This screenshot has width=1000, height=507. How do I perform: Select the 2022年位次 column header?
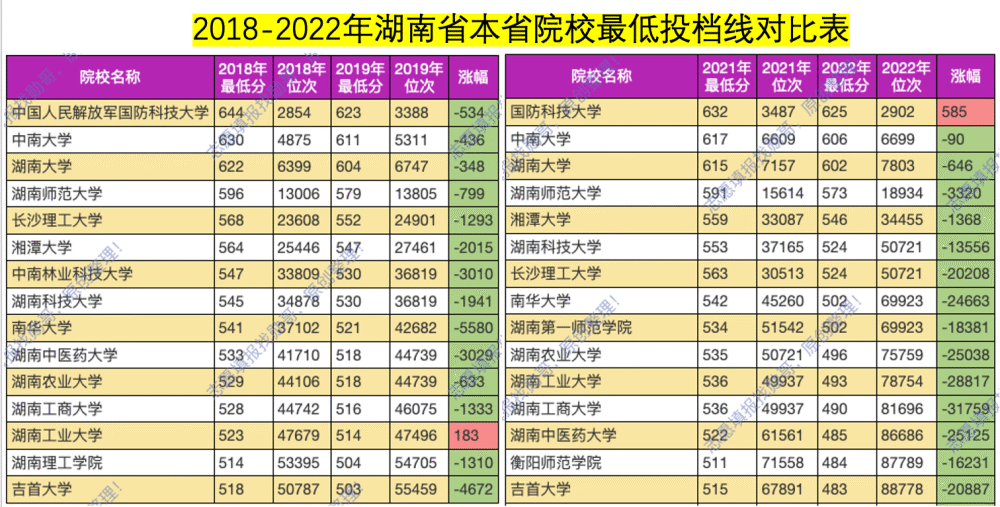tap(906, 77)
